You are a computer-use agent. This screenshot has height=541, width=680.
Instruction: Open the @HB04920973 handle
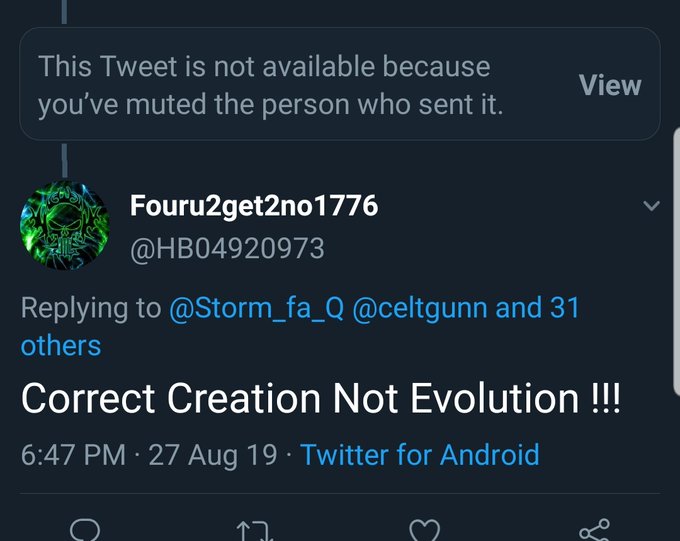click(228, 247)
